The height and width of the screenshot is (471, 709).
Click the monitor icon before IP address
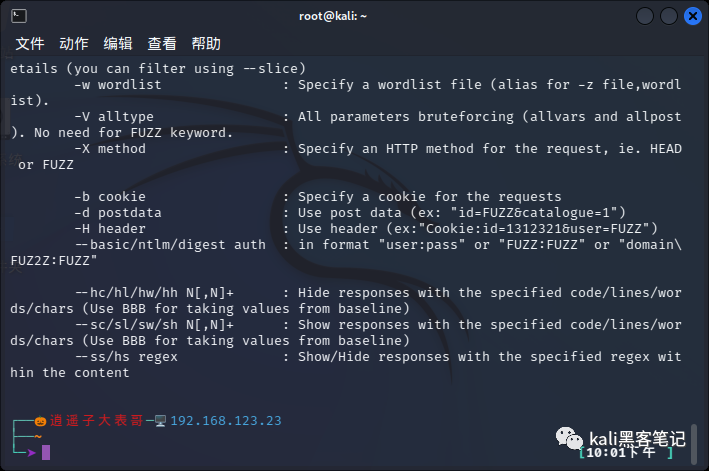click(160, 421)
